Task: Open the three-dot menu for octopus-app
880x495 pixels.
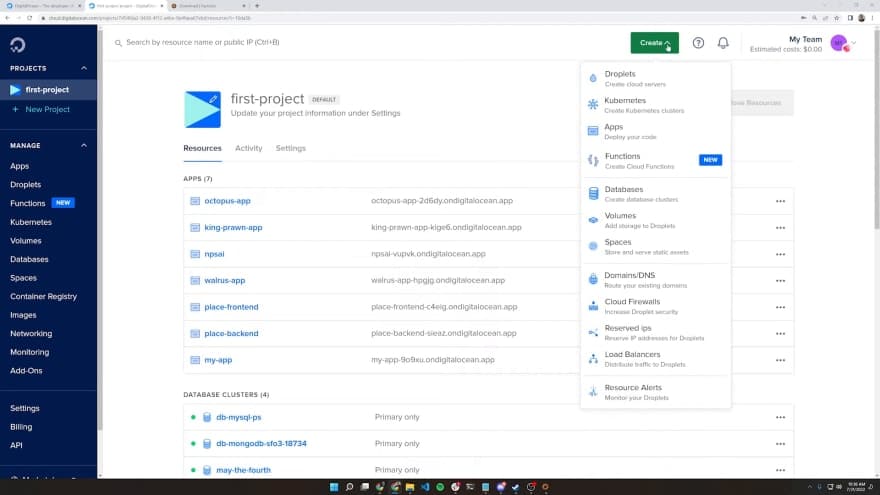Action: [x=780, y=201]
